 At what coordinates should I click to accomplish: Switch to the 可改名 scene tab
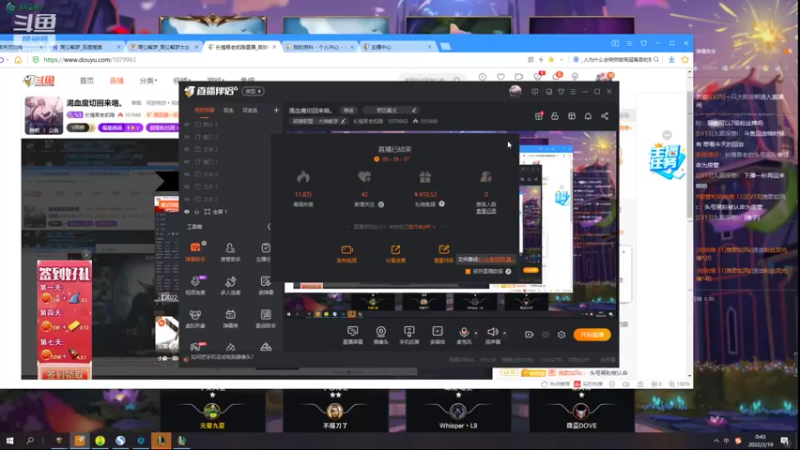tap(250, 110)
